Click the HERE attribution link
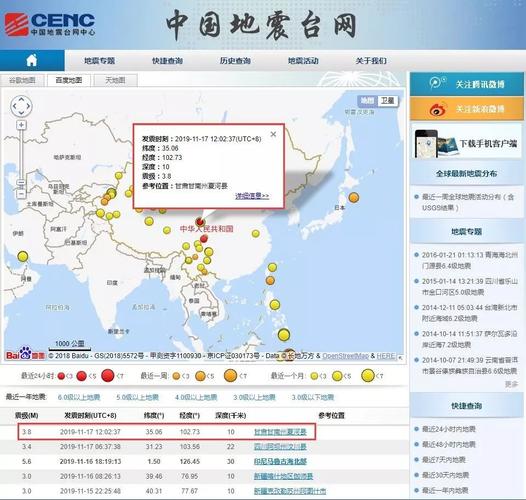Screen dimensions: 526x500 click(x=386, y=356)
